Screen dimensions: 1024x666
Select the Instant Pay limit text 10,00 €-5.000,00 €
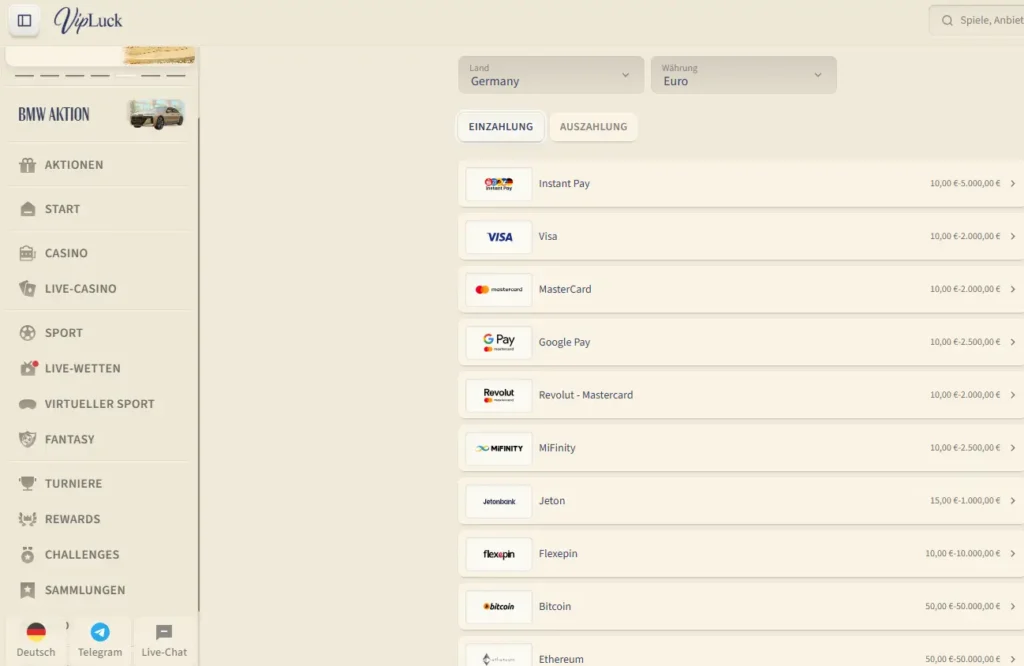click(x=965, y=184)
